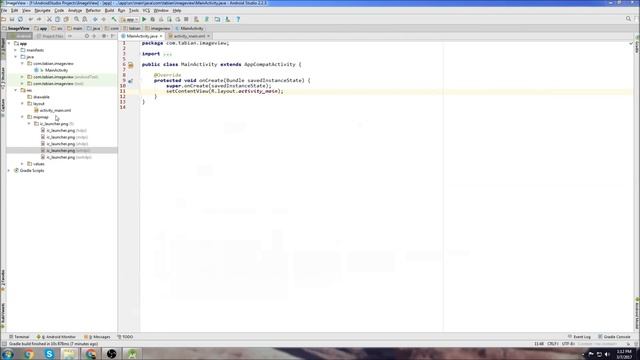Expand the values folder arrow
640x360 pixels.
point(22,164)
